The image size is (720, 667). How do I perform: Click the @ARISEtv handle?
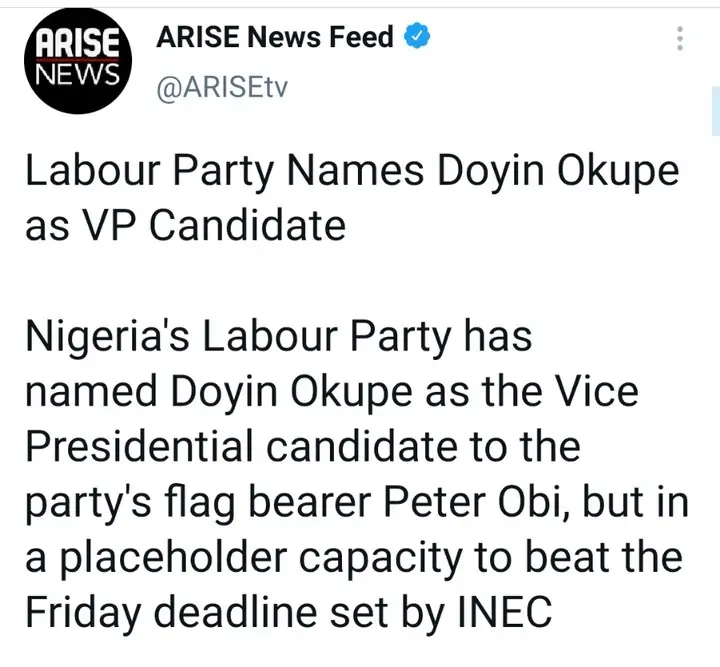(222, 90)
